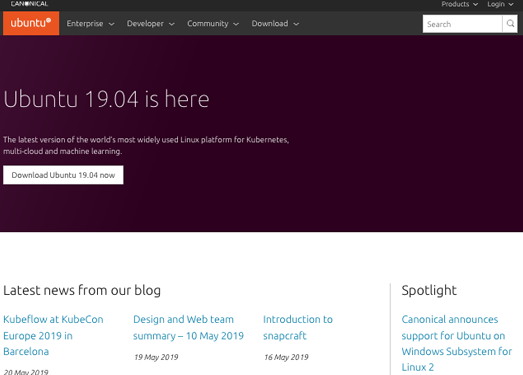Click the Canonical logo in top bar
The width and height of the screenshot is (523, 375).
[29, 4]
